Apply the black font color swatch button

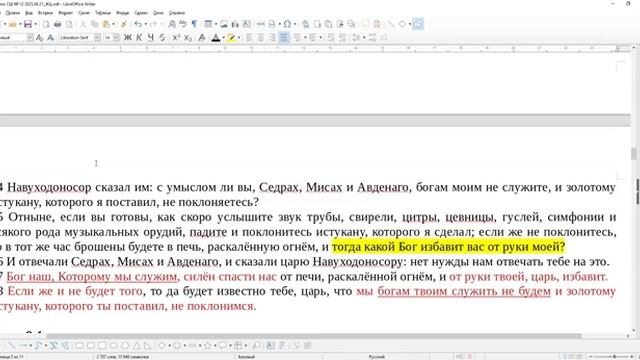(216, 38)
